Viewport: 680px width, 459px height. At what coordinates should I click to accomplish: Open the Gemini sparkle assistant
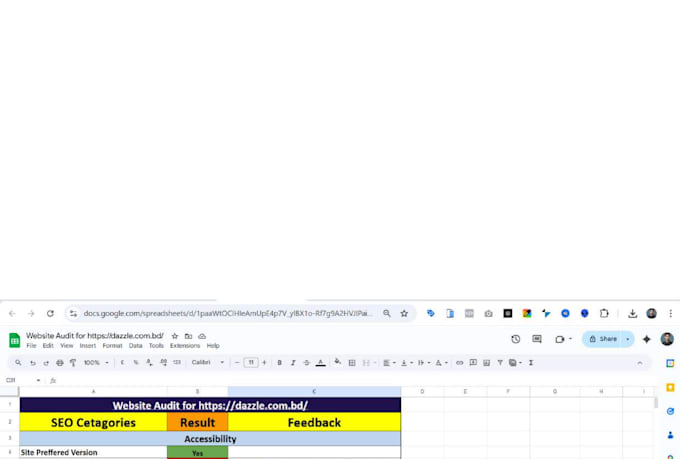coord(647,339)
